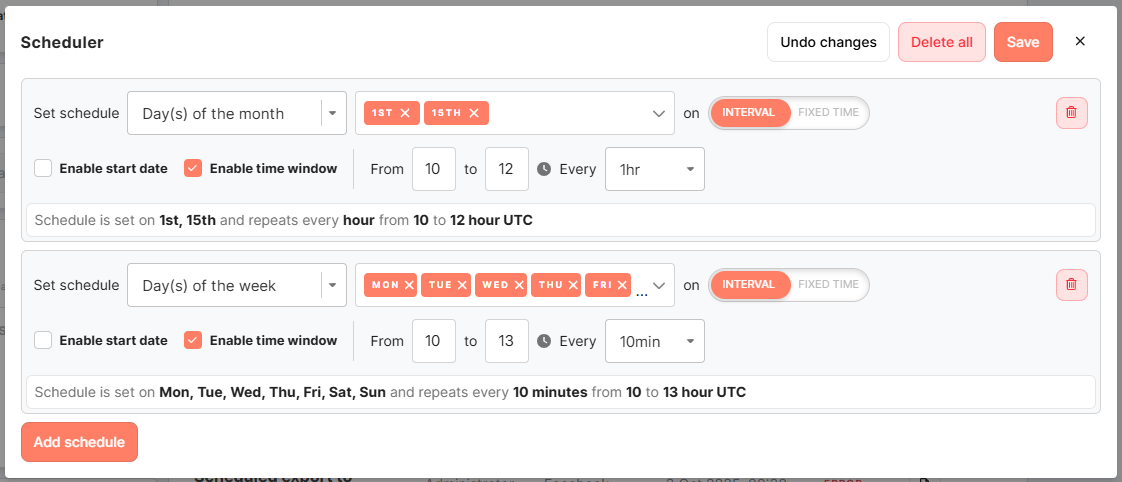Disable time window in second schedule
Image resolution: width=1122 pixels, height=482 pixels.
(193, 341)
